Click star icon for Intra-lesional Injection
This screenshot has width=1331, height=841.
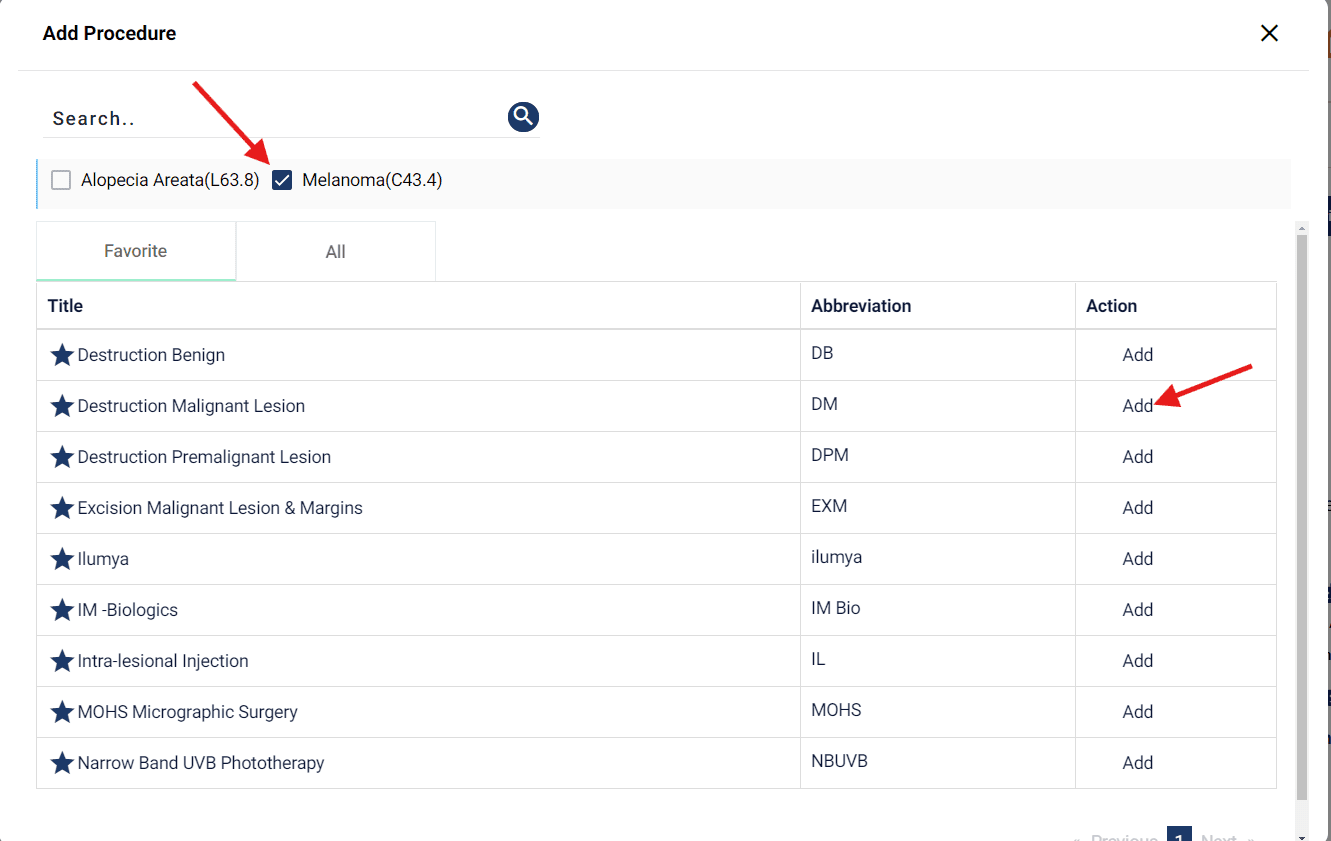coord(62,661)
